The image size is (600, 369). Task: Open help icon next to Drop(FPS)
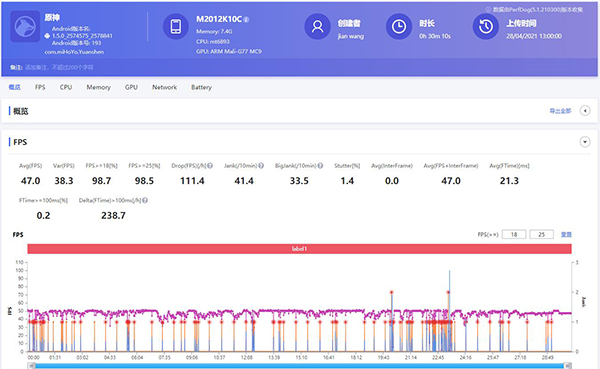pyautogui.click(x=210, y=166)
